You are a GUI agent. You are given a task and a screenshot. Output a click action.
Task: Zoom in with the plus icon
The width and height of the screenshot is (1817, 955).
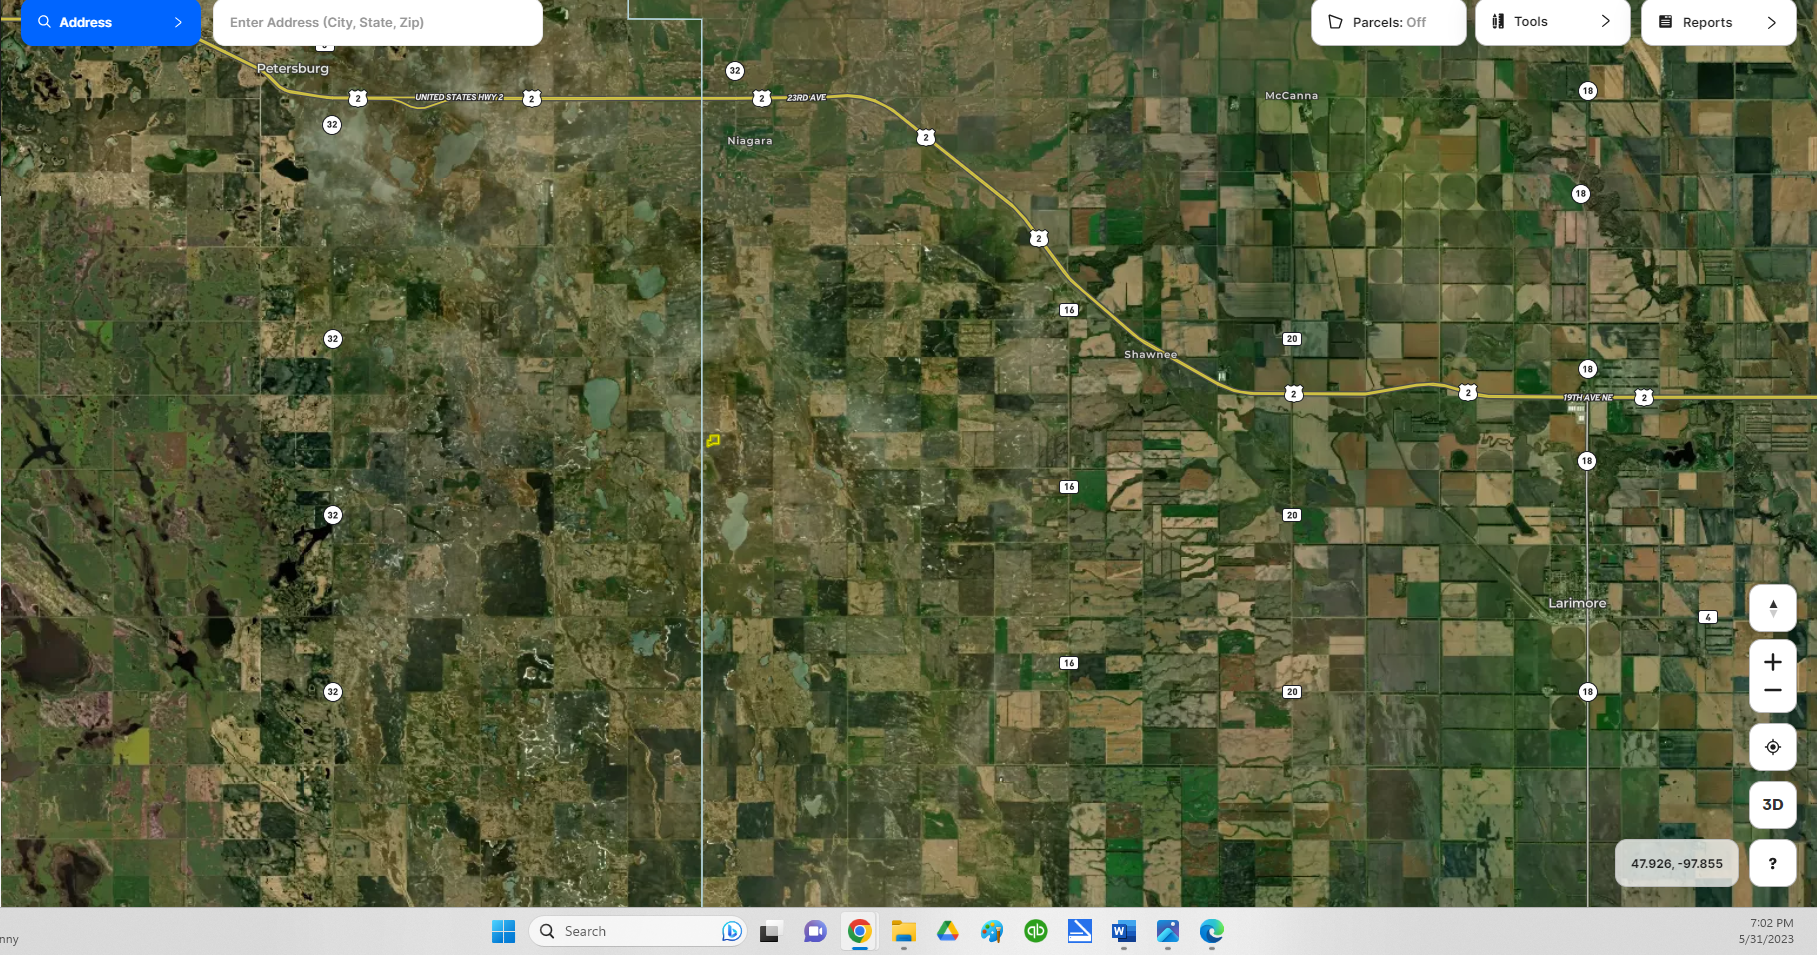pyautogui.click(x=1772, y=662)
